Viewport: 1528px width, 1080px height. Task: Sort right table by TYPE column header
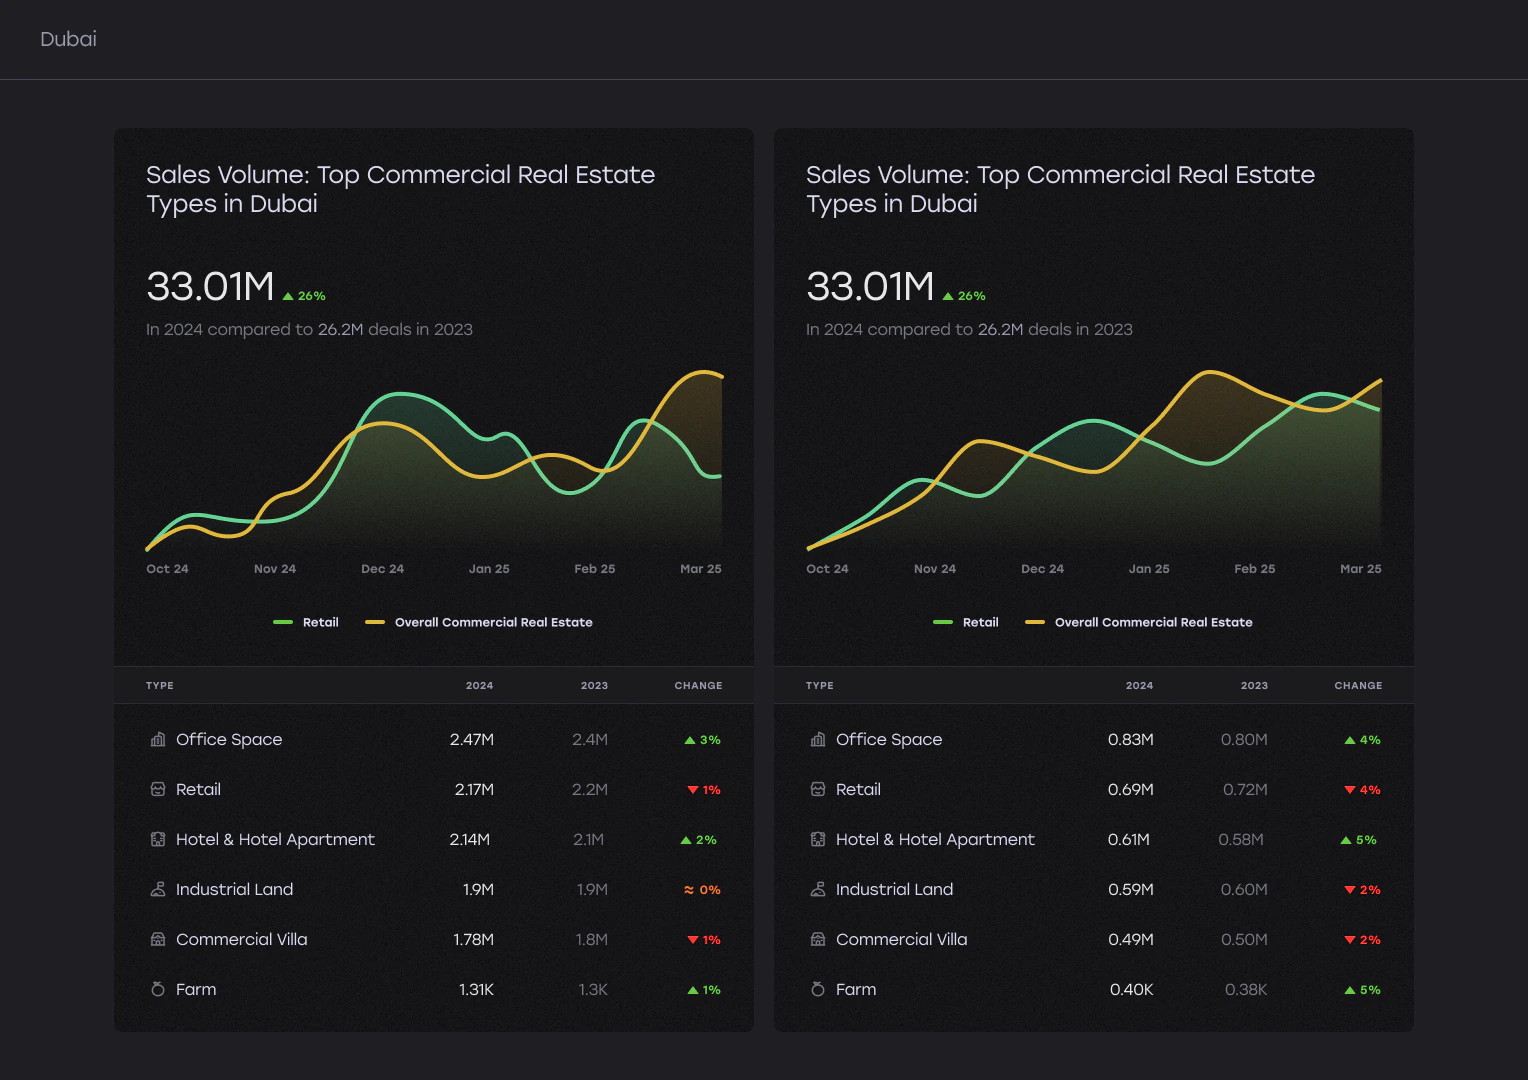(819, 685)
